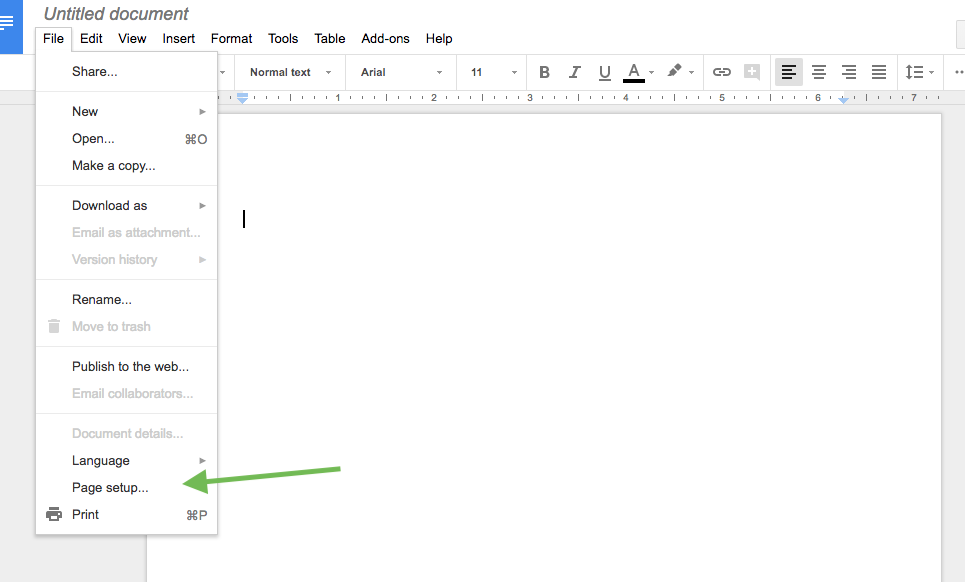Open the text color picker
The height and width of the screenshot is (582, 965).
pyautogui.click(x=634, y=72)
